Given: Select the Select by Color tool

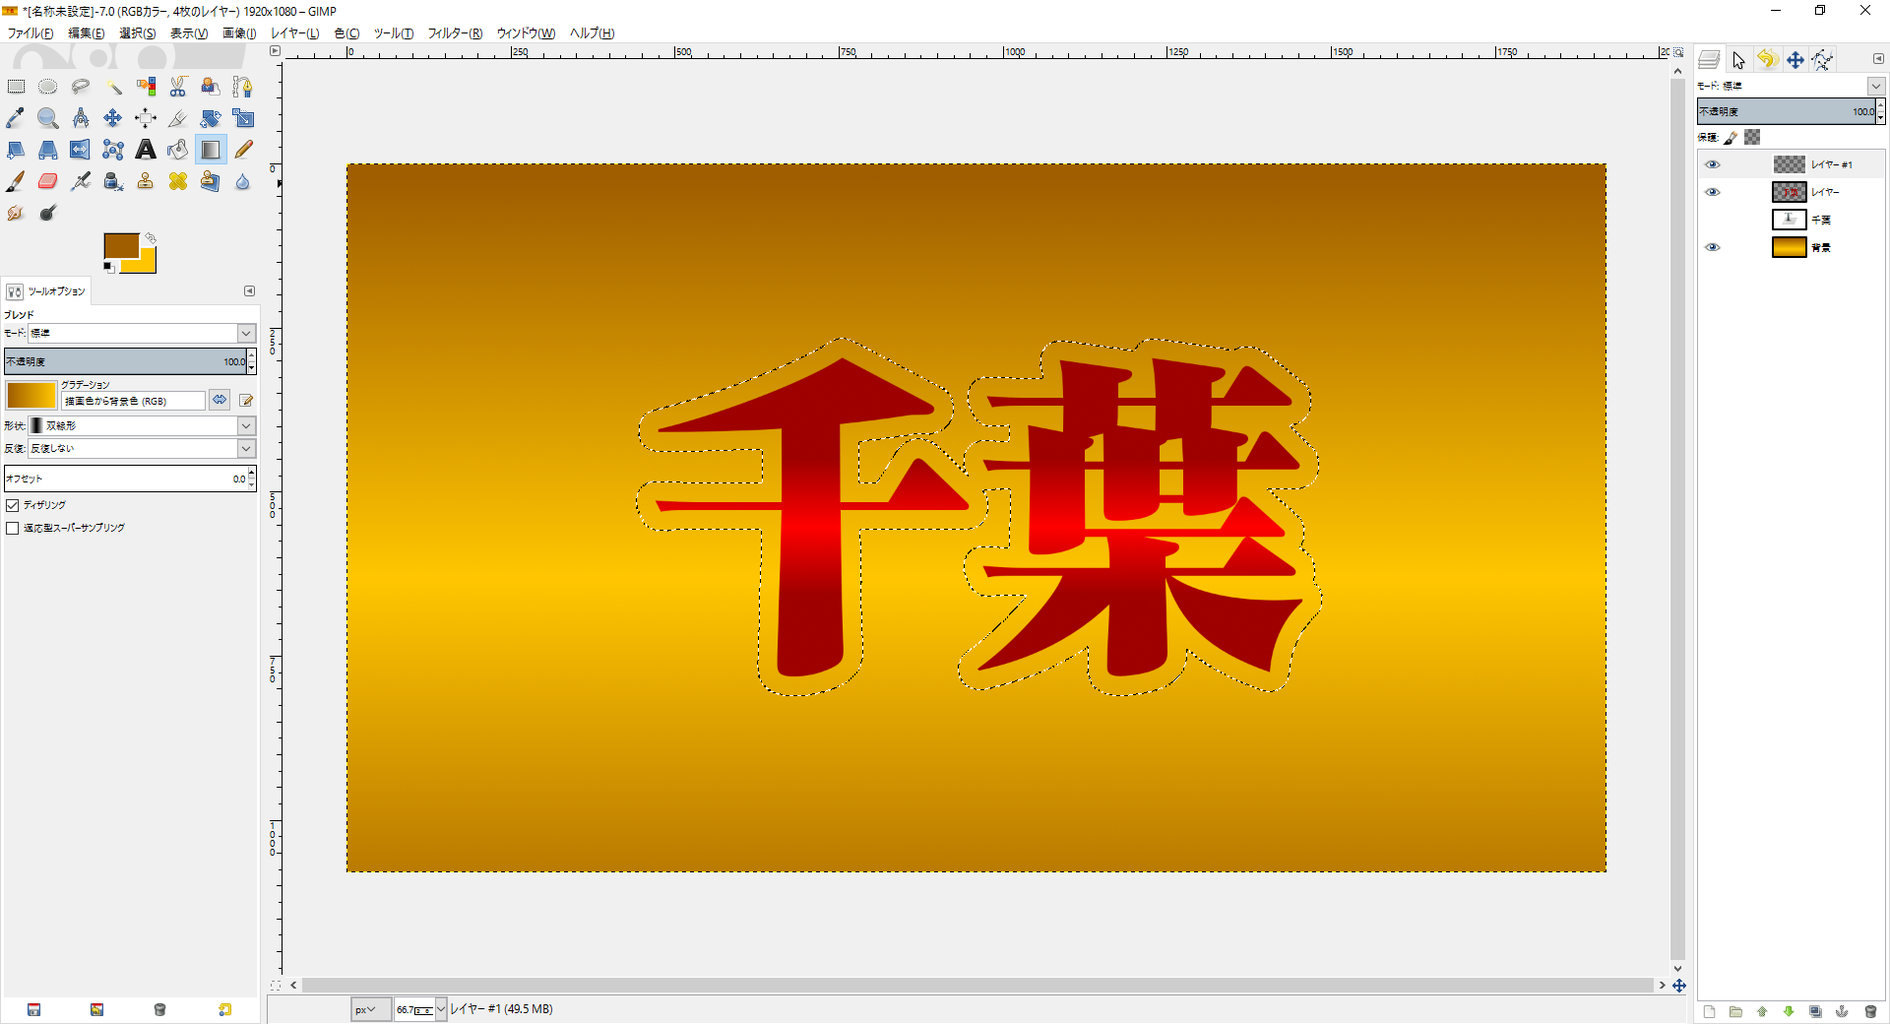Looking at the screenshot, I should (146, 87).
